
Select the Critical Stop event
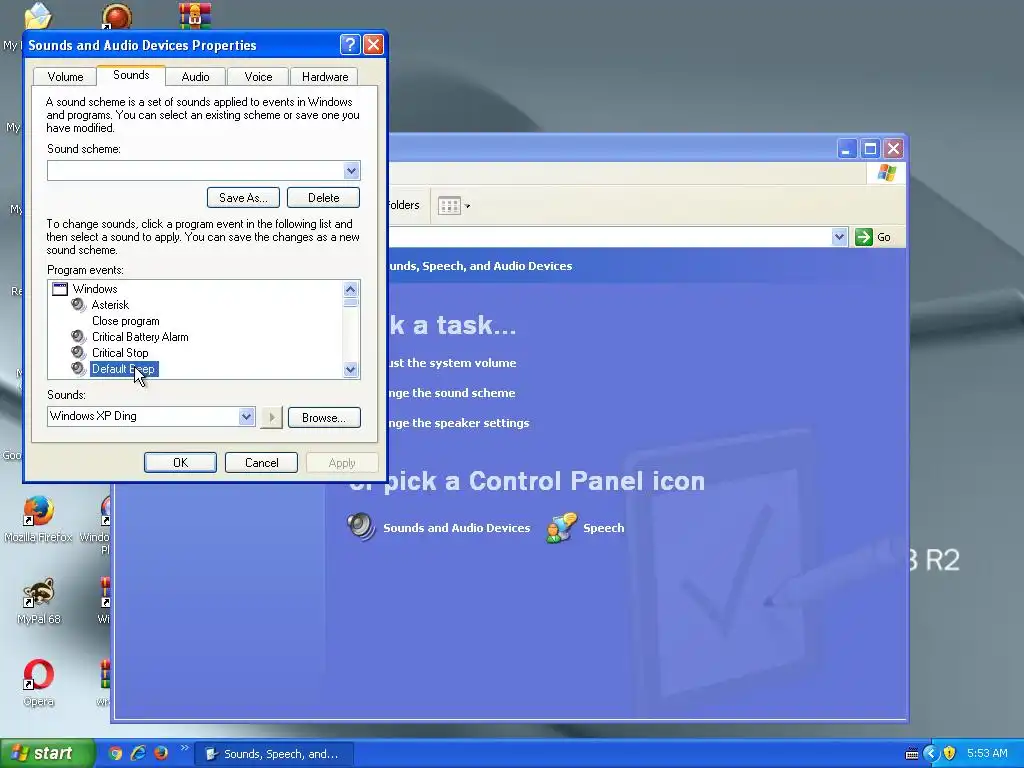[120, 353]
